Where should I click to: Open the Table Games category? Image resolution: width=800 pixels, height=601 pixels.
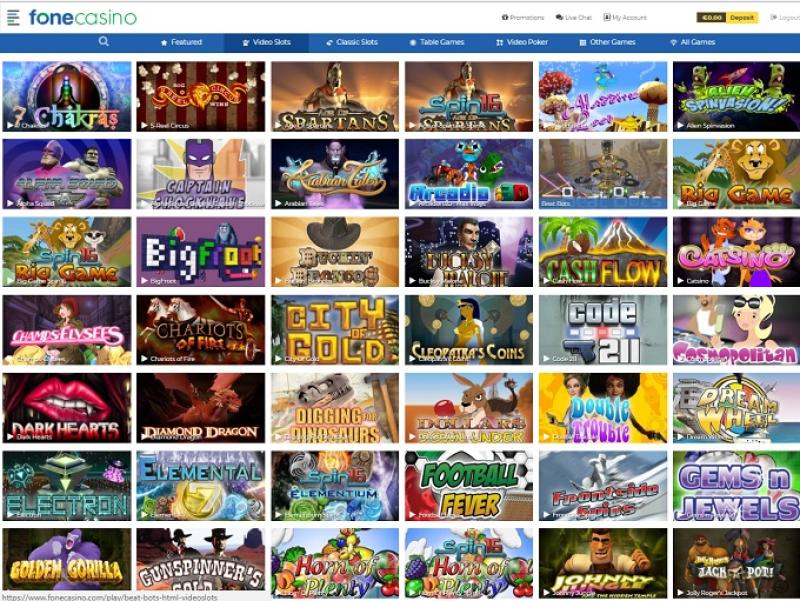(x=437, y=42)
